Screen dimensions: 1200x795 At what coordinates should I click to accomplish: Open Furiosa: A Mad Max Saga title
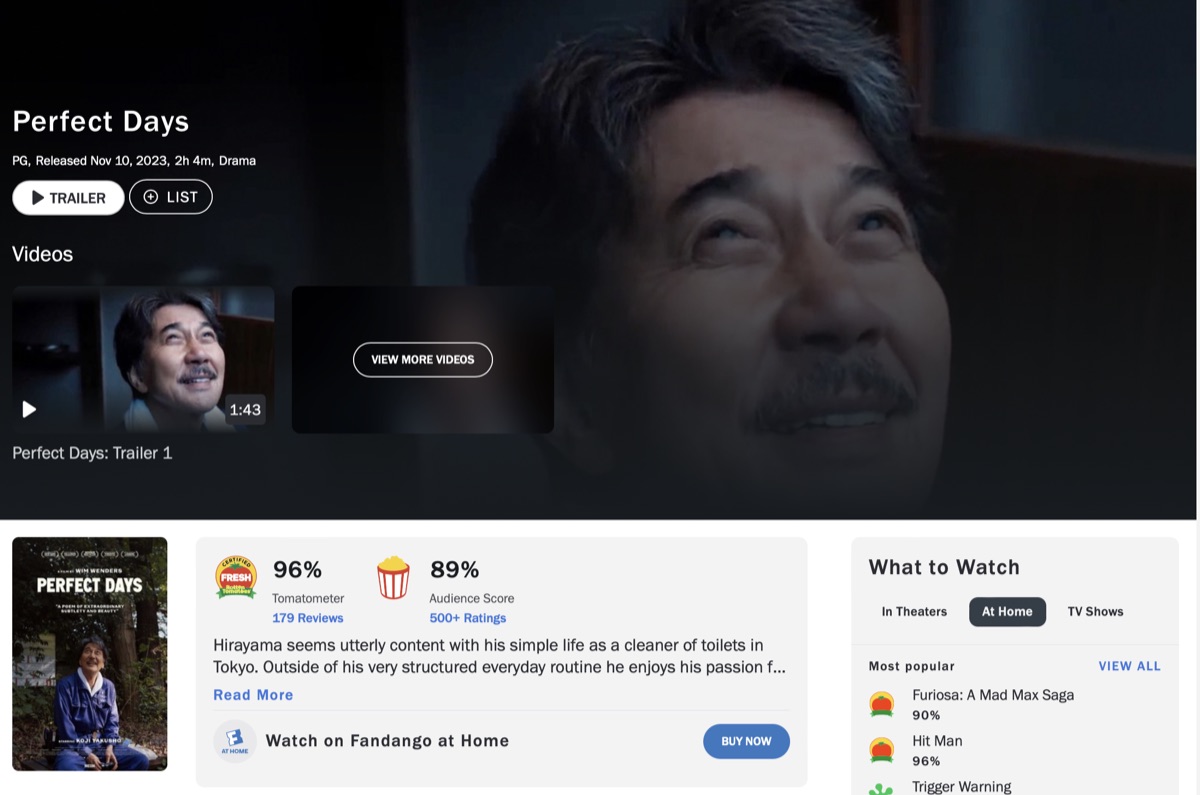click(993, 695)
